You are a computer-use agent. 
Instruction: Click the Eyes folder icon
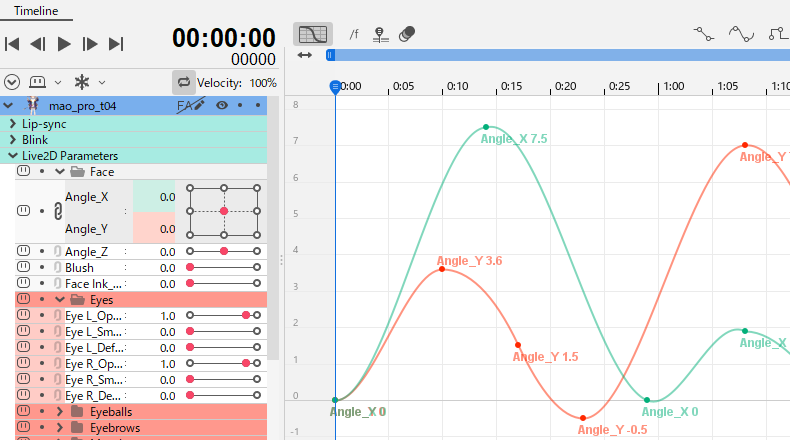tap(77, 300)
